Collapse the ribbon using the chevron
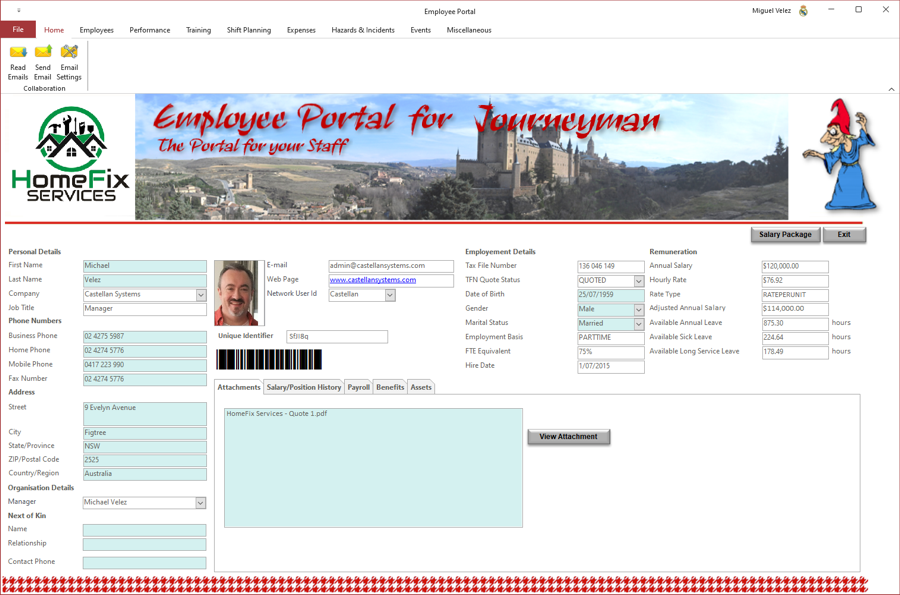The image size is (900, 595). pyautogui.click(x=891, y=89)
